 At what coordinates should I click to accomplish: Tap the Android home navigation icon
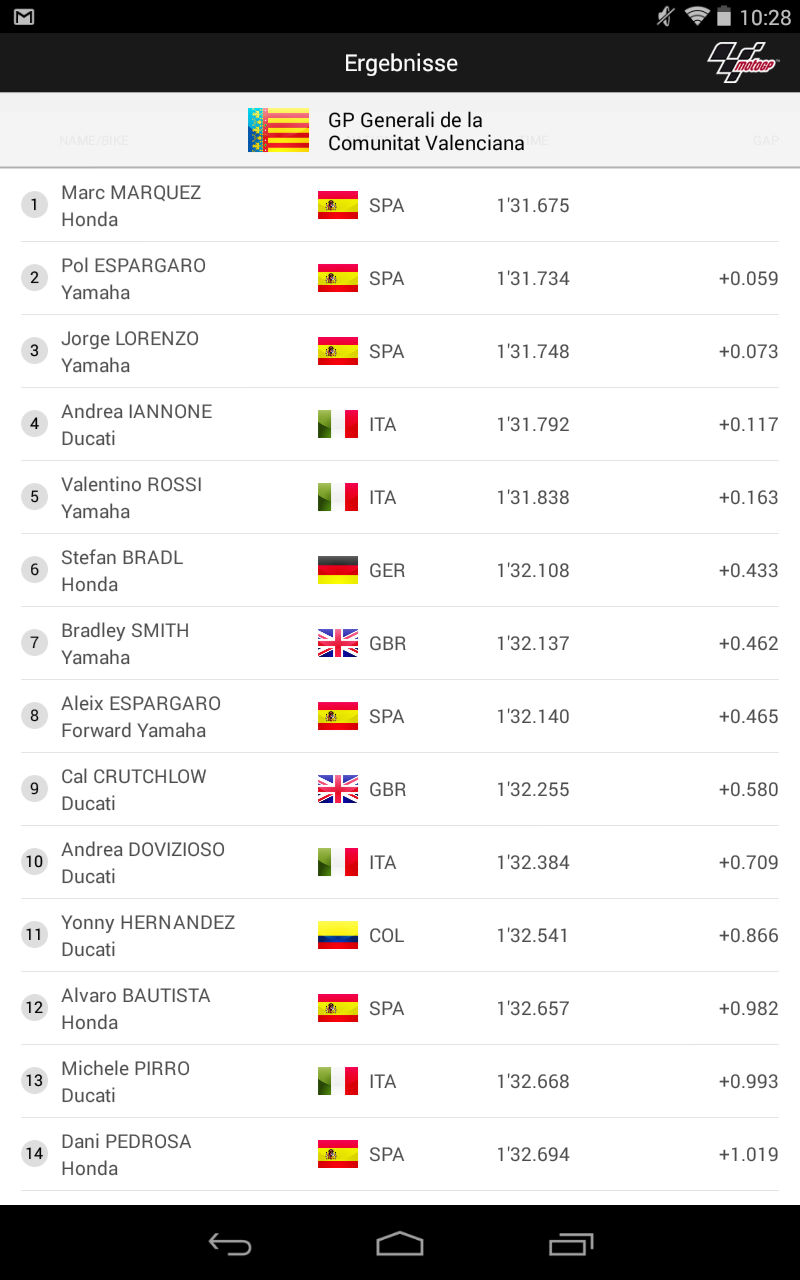400,1243
